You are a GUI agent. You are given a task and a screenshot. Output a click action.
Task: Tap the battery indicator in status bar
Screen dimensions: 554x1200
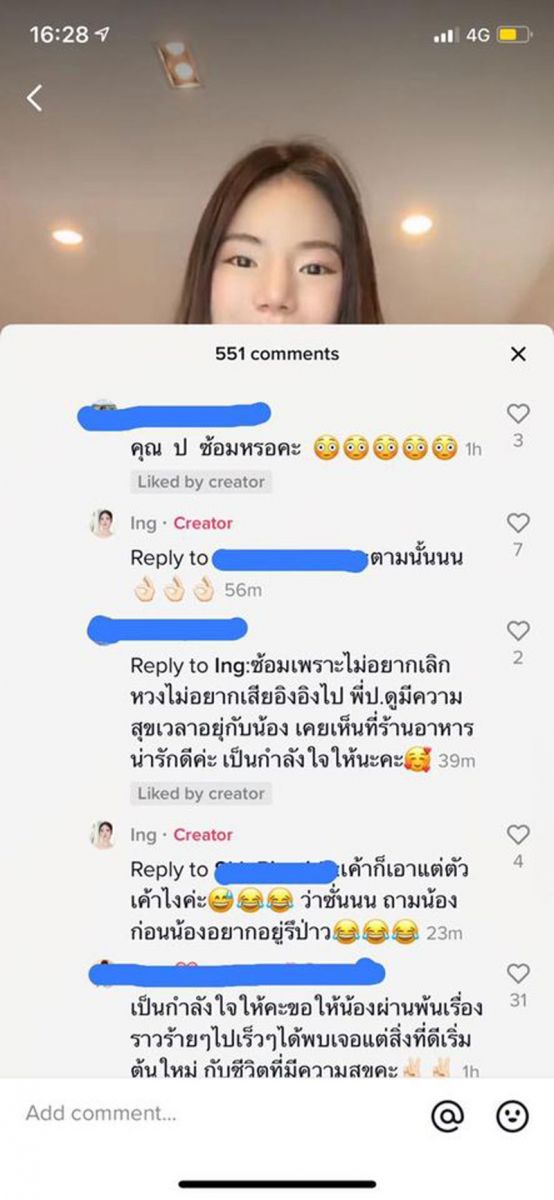[513, 35]
